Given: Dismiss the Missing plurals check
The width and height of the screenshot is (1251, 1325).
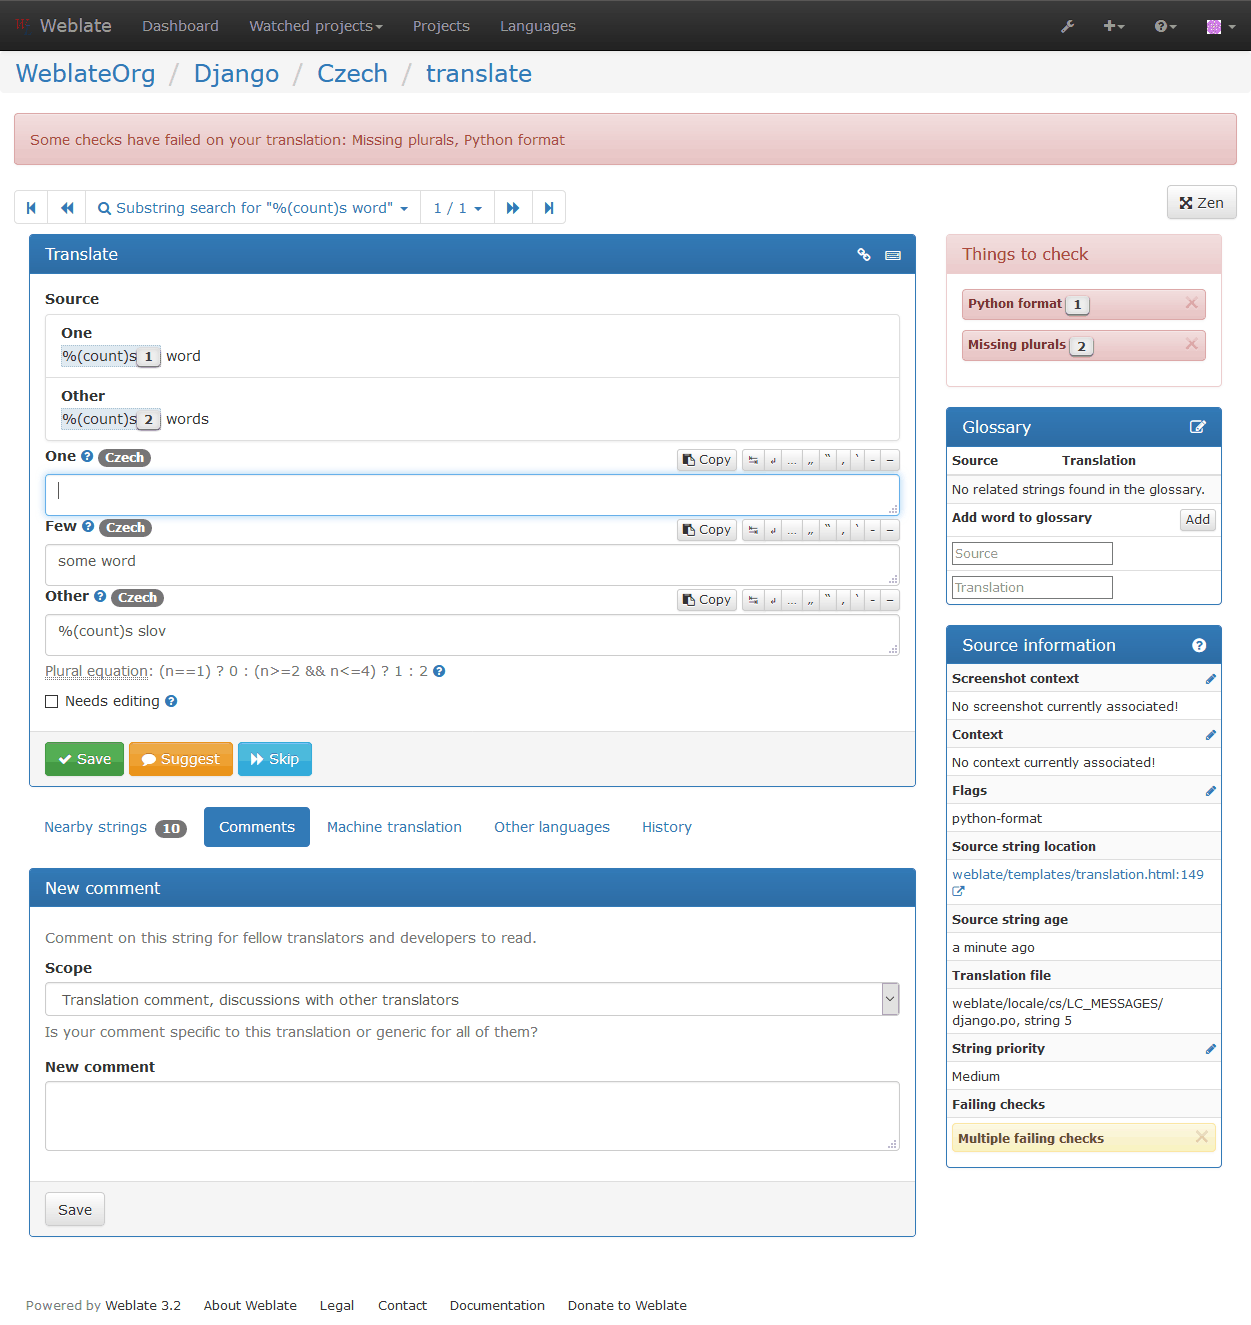Looking at the screenshot, I should coord(1191,344).
